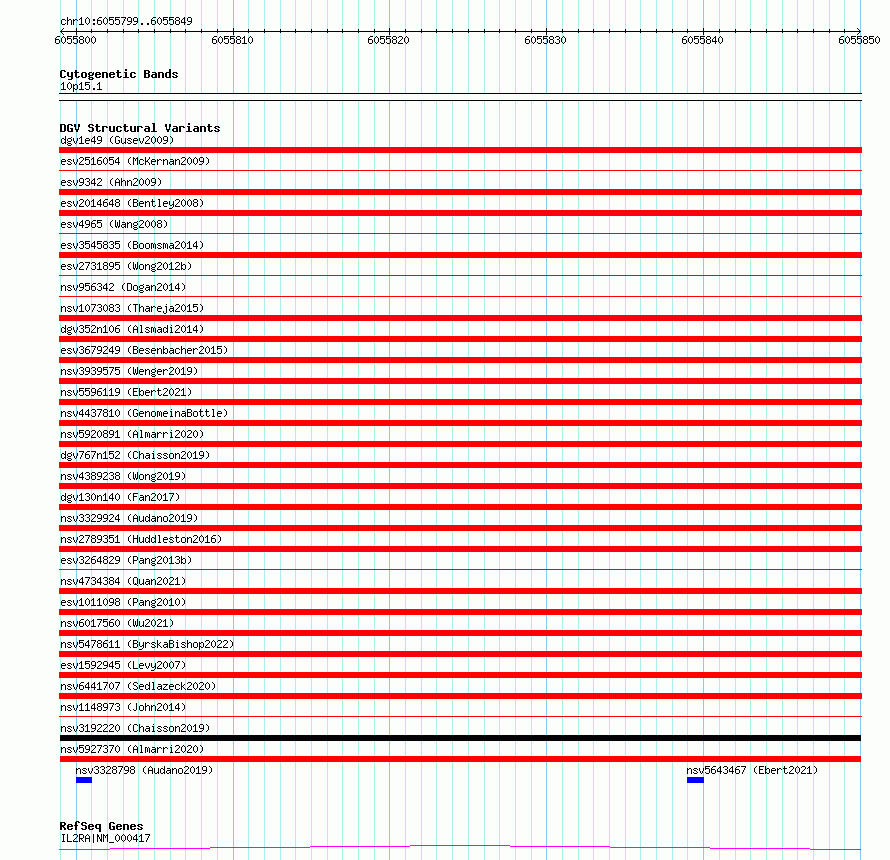Open variant esv2014648 (Bentley2008)

pyautogui.click(x=132, y=203)
